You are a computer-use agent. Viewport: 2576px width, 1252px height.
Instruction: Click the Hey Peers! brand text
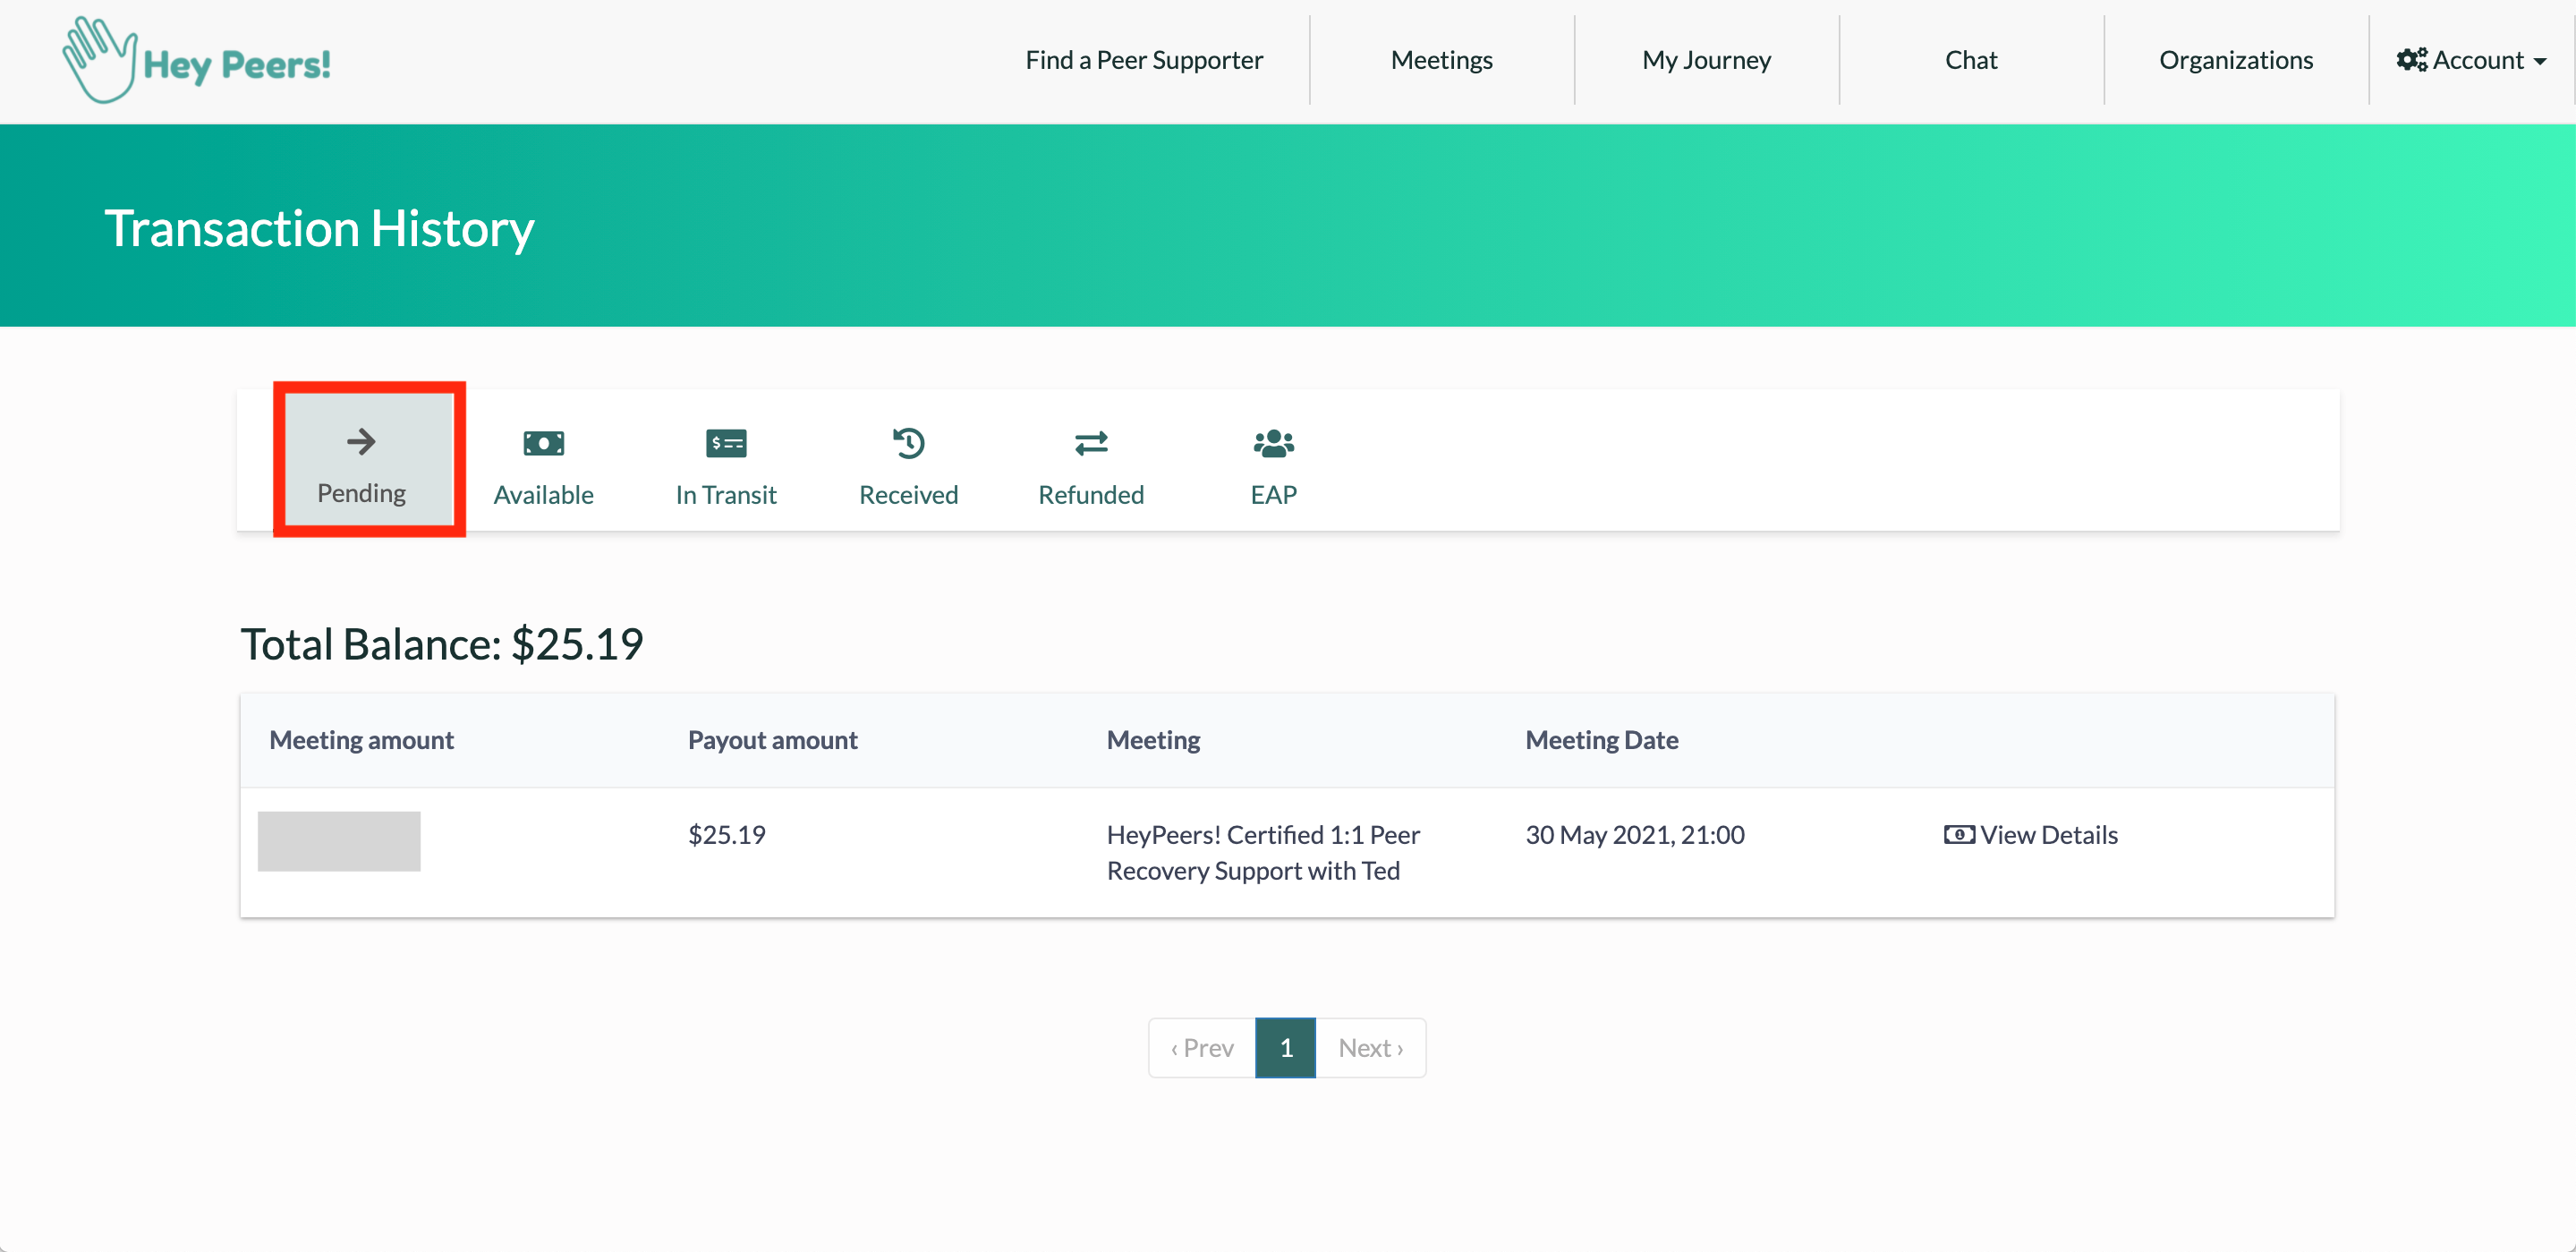click(x=237, y=65)
